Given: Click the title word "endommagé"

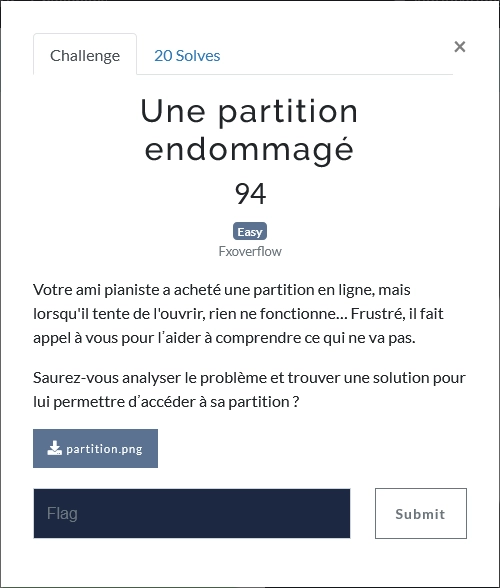Looking at the screenshot, I should click(249, 150).
